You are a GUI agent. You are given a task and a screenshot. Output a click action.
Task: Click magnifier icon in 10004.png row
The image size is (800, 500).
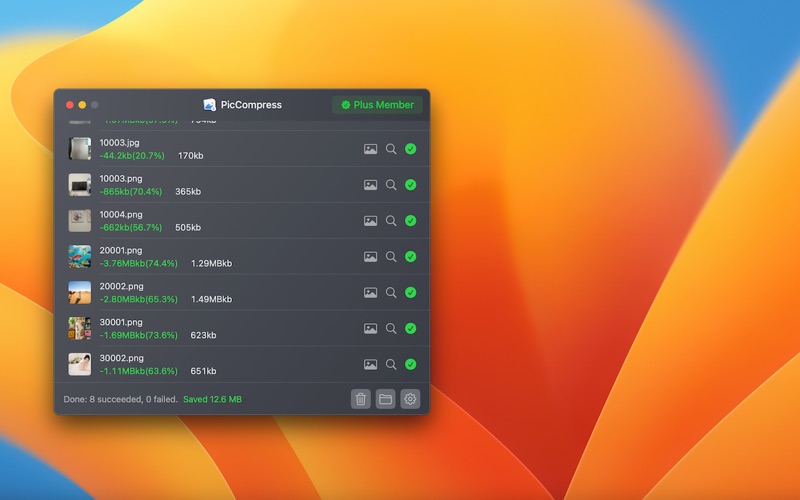pos(391,221)
